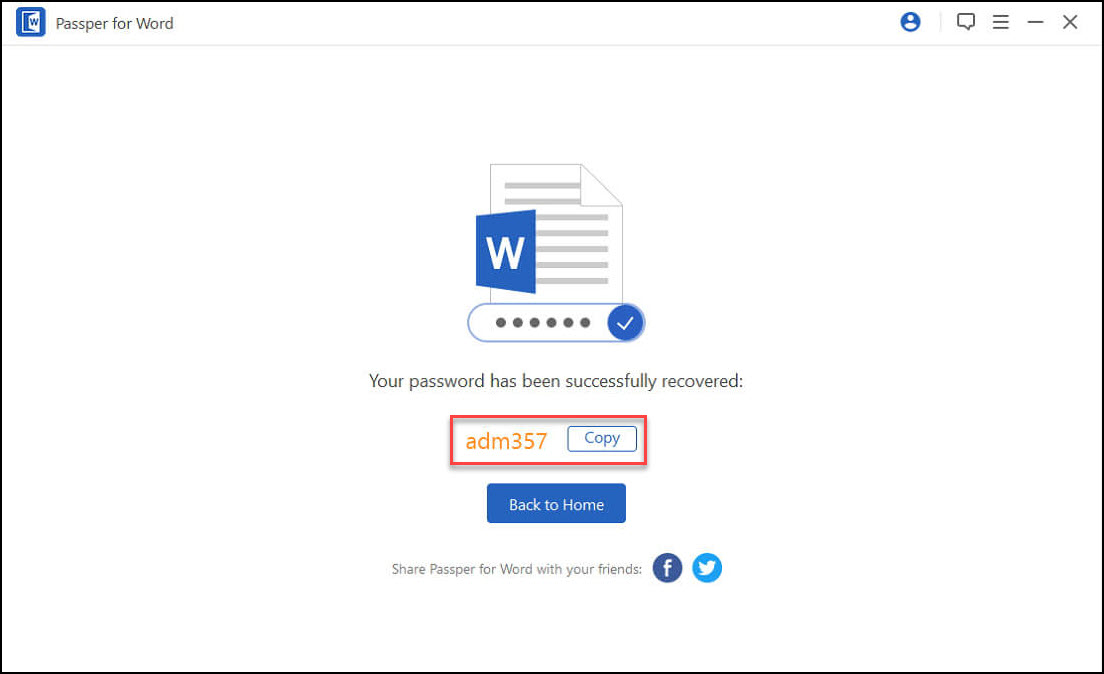Share on Facebook

667,568
